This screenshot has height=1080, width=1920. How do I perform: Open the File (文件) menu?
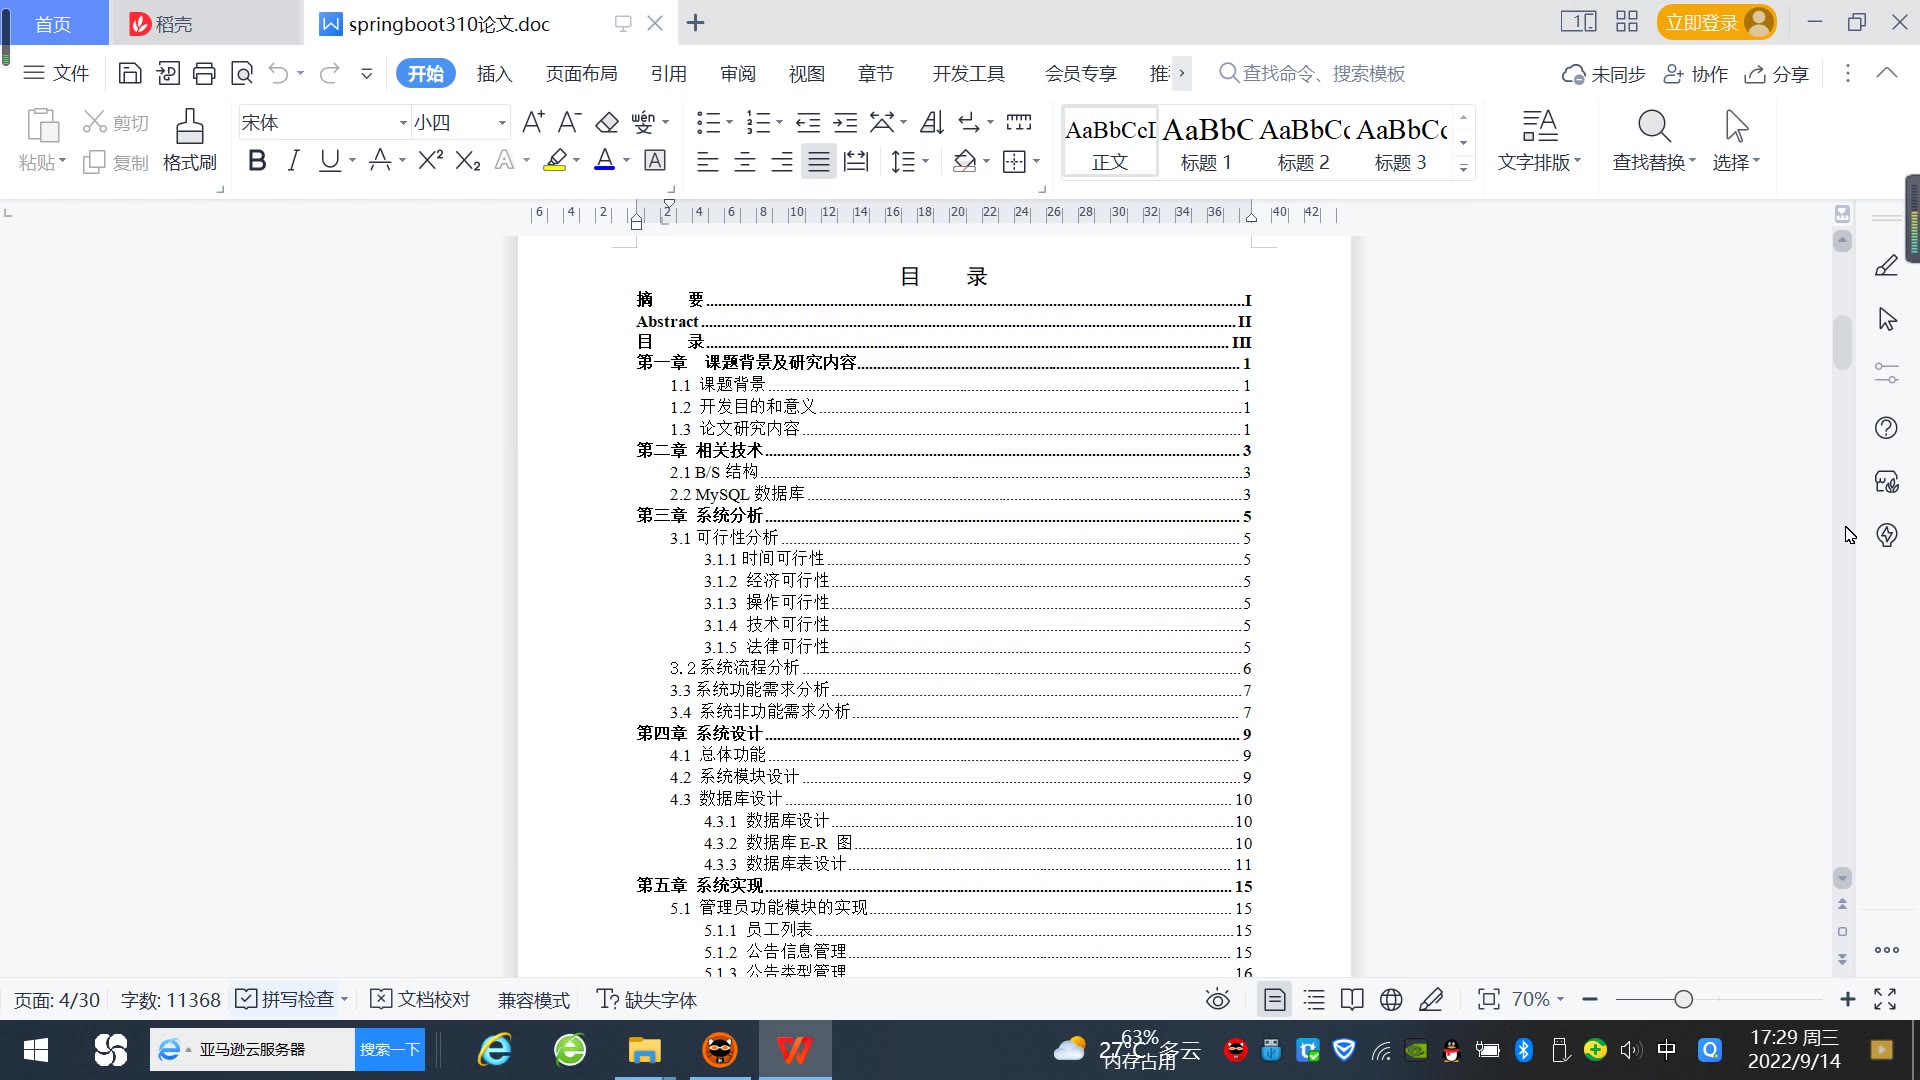(57, 73)
